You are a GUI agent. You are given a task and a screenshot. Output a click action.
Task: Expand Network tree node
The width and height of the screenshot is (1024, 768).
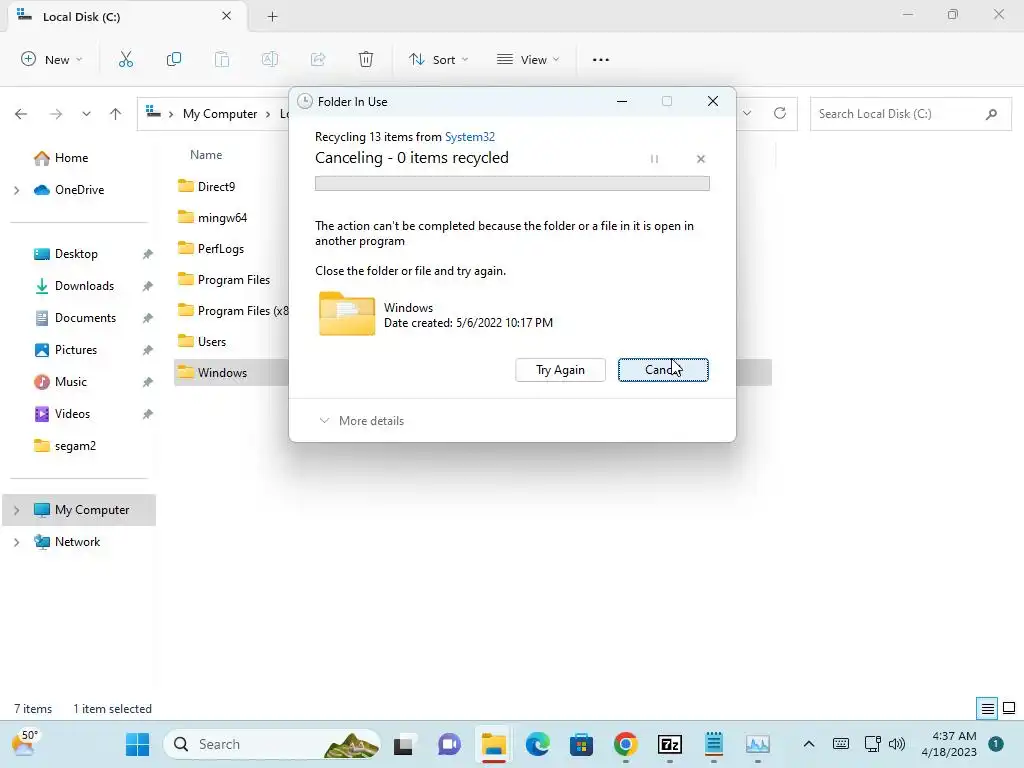coord(16,542)
